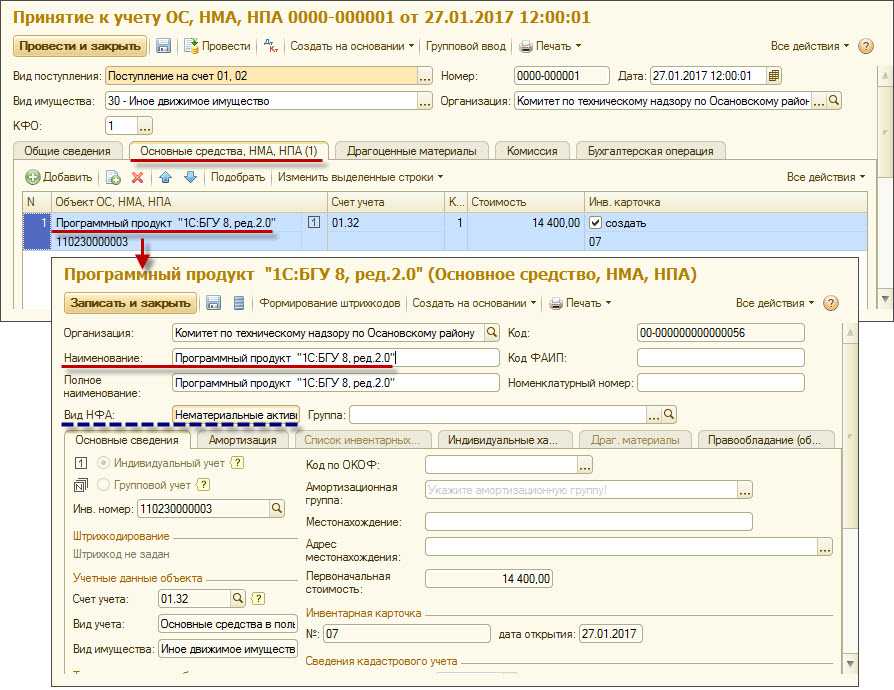The image size is (894, 690).
Task: Open Все действия menu in upper document toolbar
Action: [x=810, y=46]
